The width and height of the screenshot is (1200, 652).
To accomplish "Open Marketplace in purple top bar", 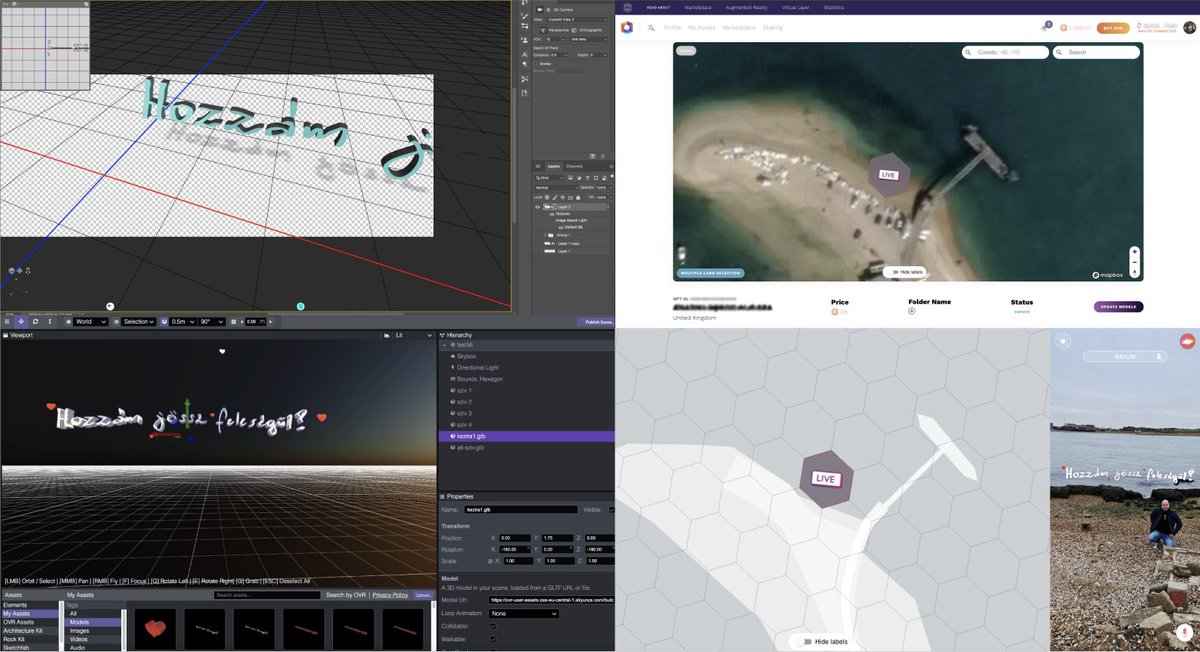I will tap(698, 7).
